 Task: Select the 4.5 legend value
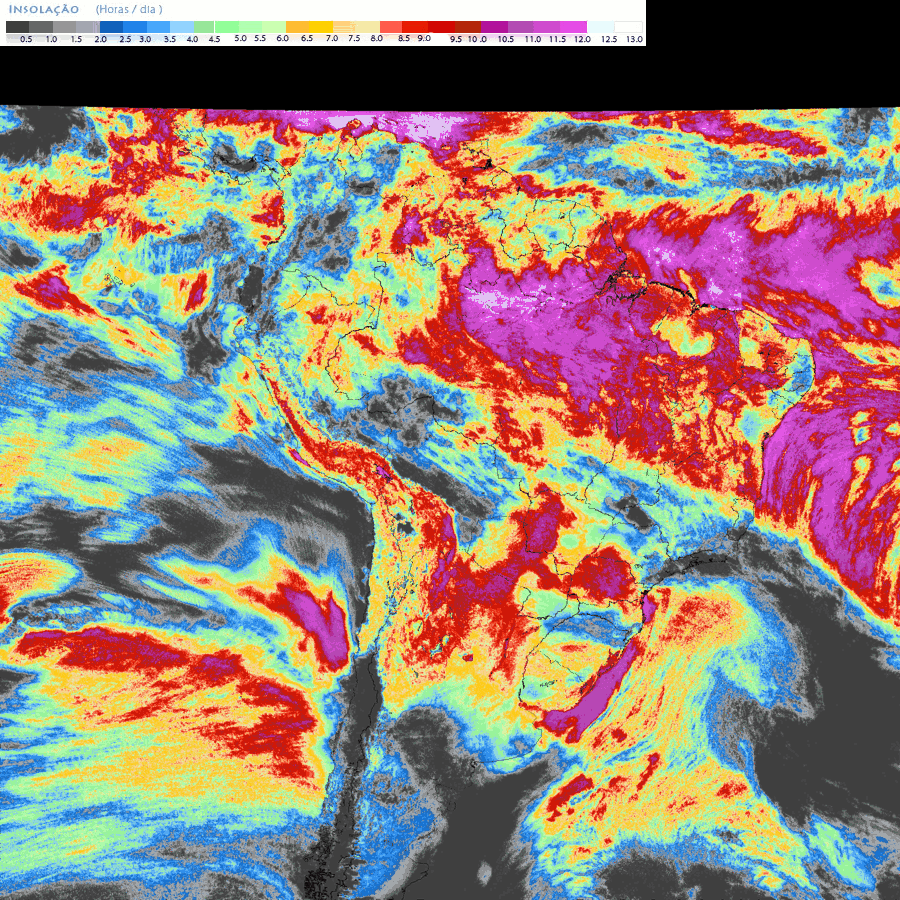(x=214, y=40)
